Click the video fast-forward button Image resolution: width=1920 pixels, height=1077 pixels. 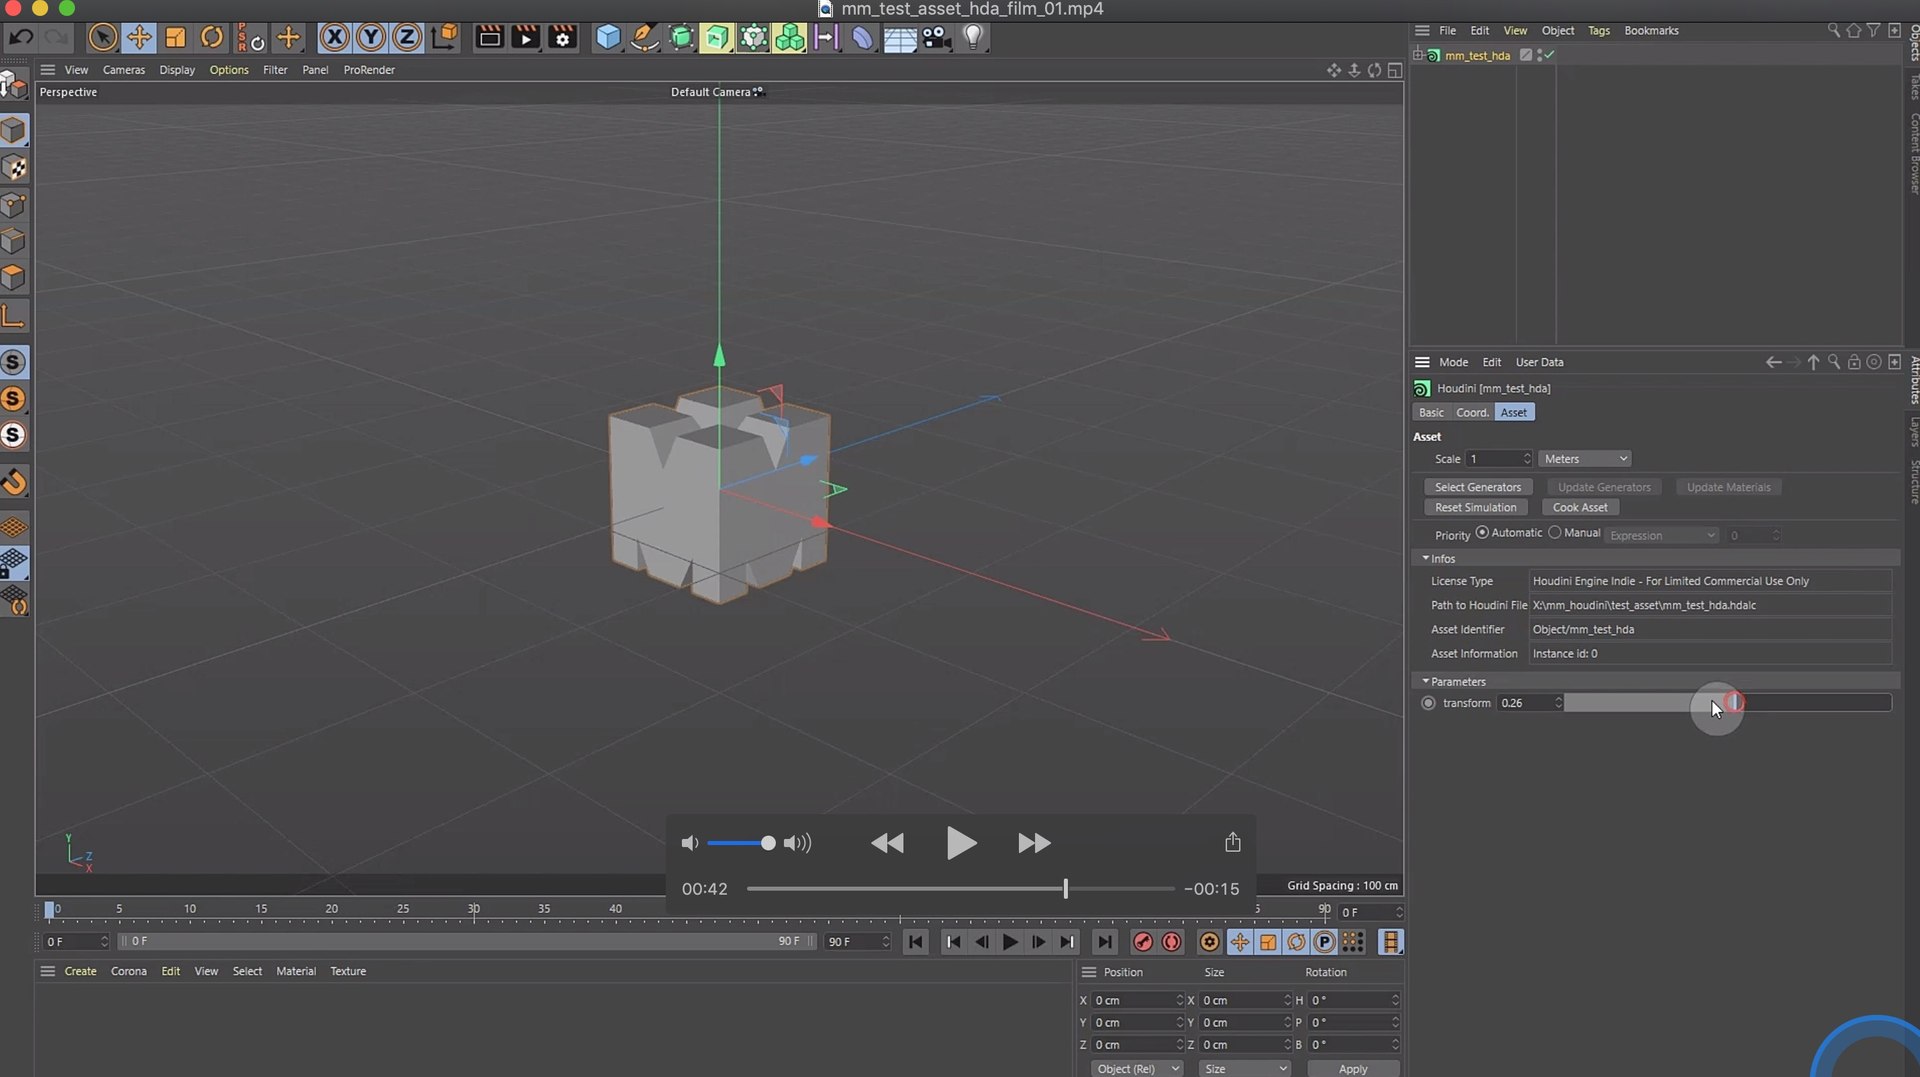click(x=1034, y=843)
